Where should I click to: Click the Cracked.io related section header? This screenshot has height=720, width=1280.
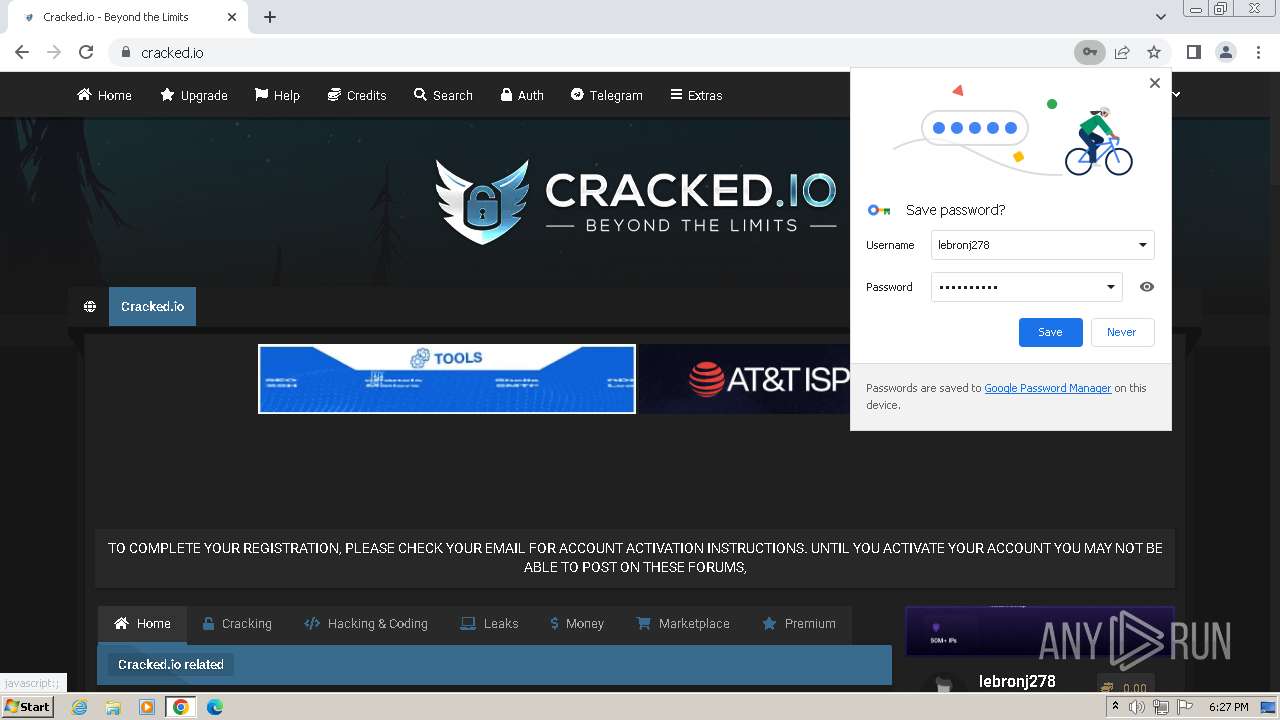pos(494,664)
